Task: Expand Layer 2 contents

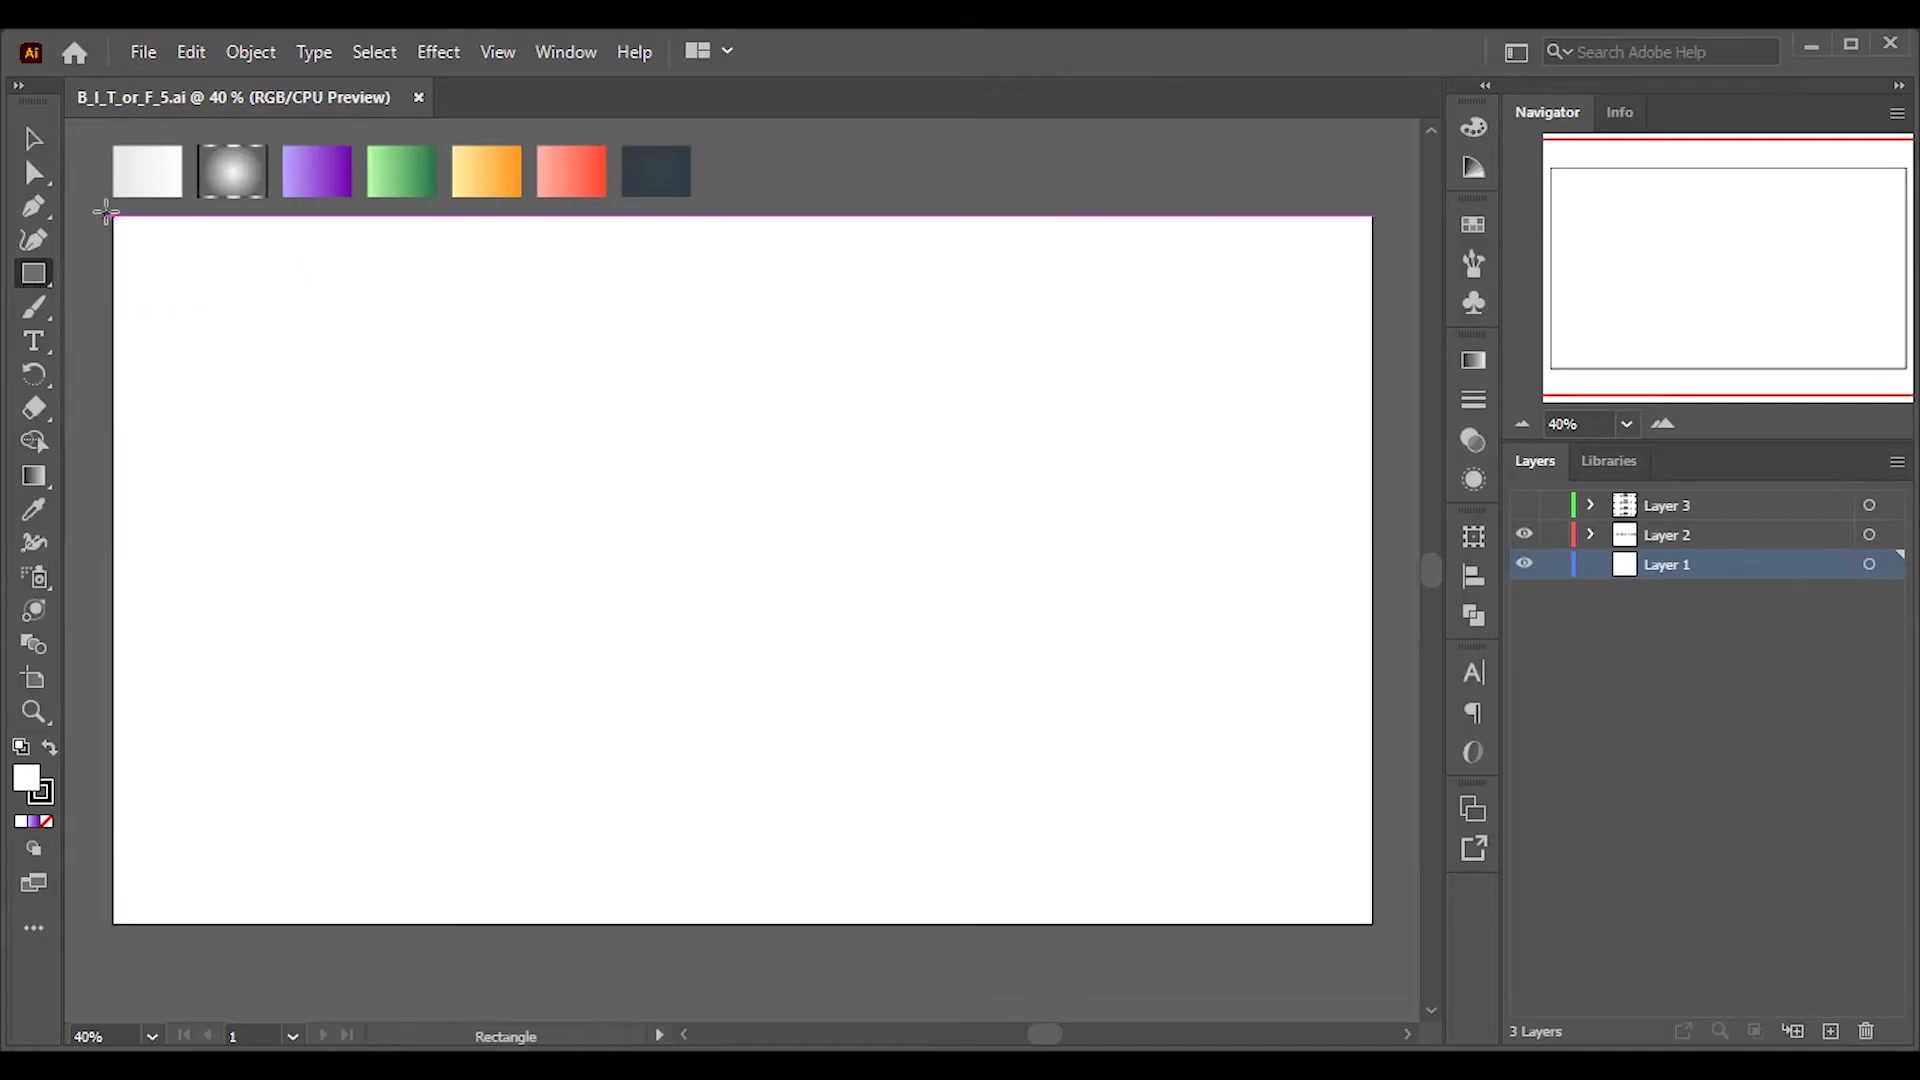Action: 1590,534
